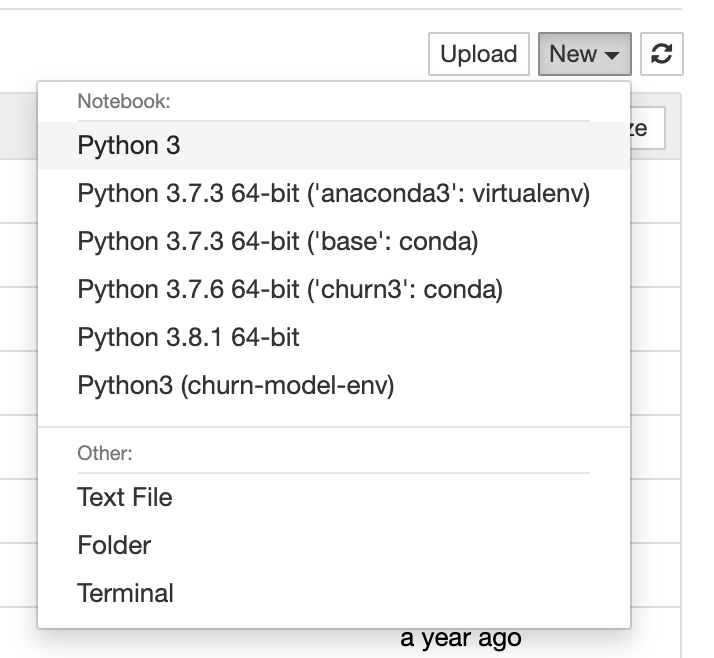Create a new Text File
Screen dimensions: 714x658
[125, 497]
